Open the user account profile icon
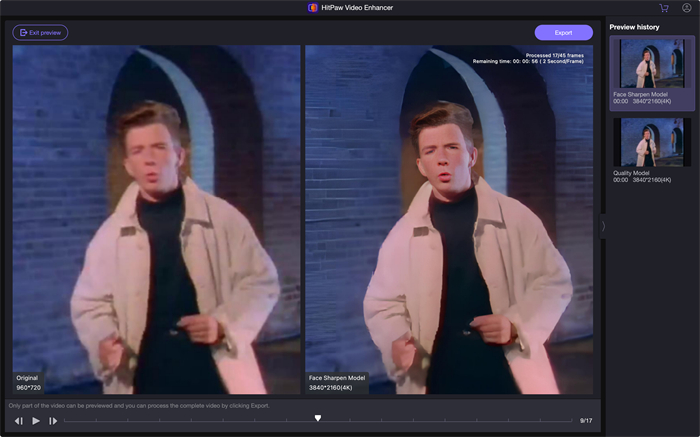Image resolution: width=700 pixels, height=437 pixels. tap(686, 7)
